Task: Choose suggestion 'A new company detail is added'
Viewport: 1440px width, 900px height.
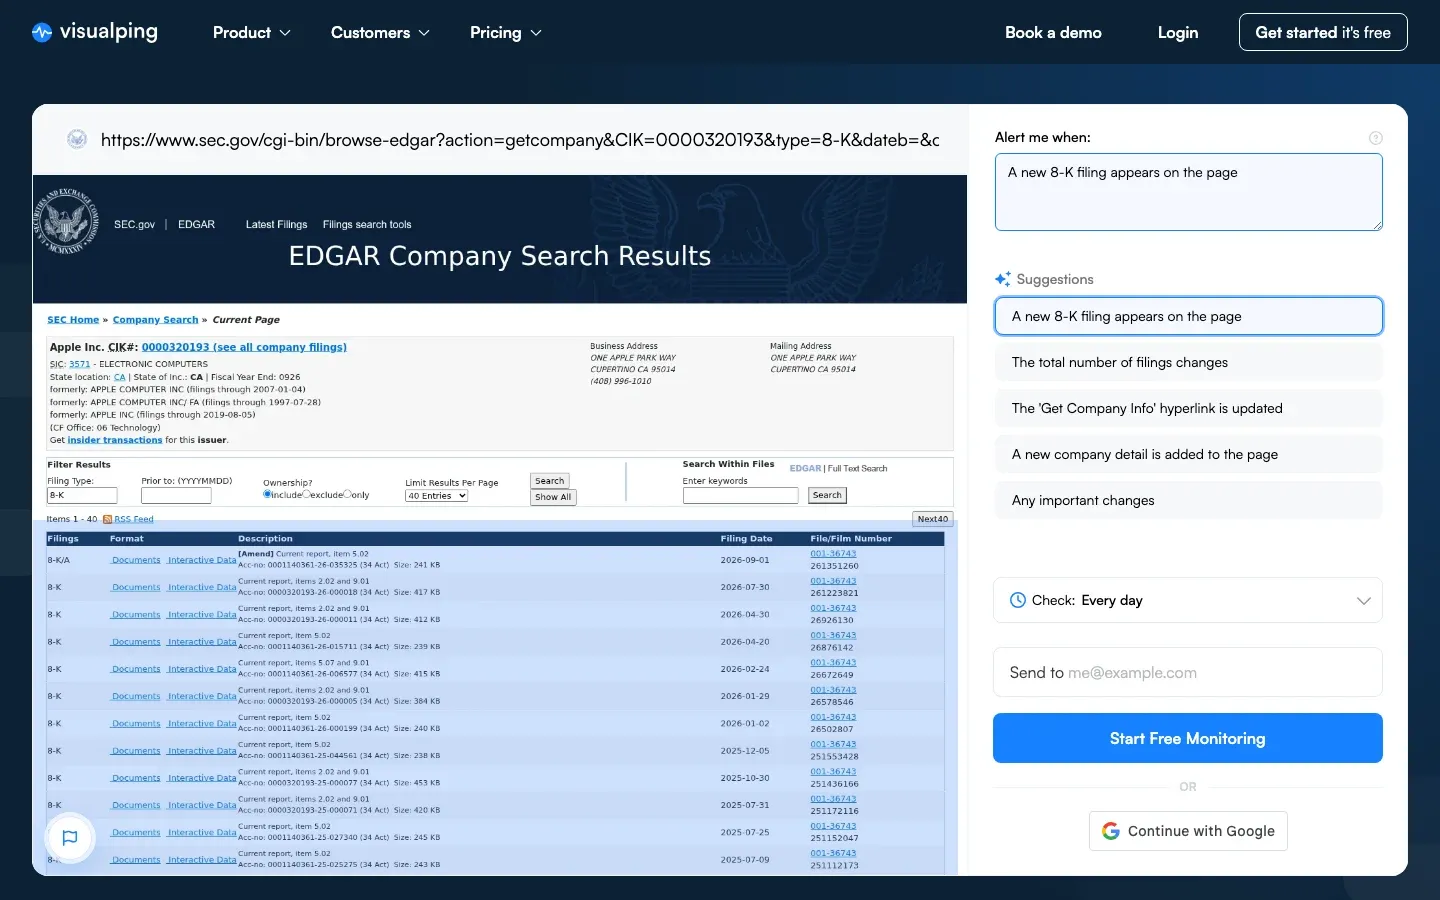Action: coord(1188,454)
